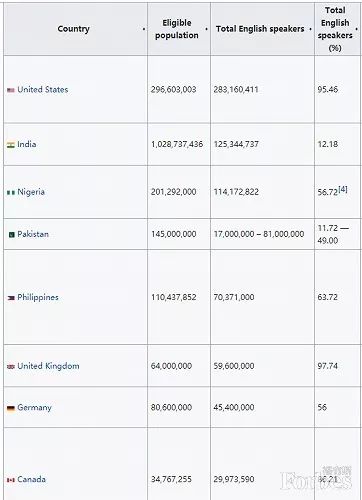Follow the United Kingdom link
The height and width of the screenshot is (500, 362).
click(x=48, y=366)
